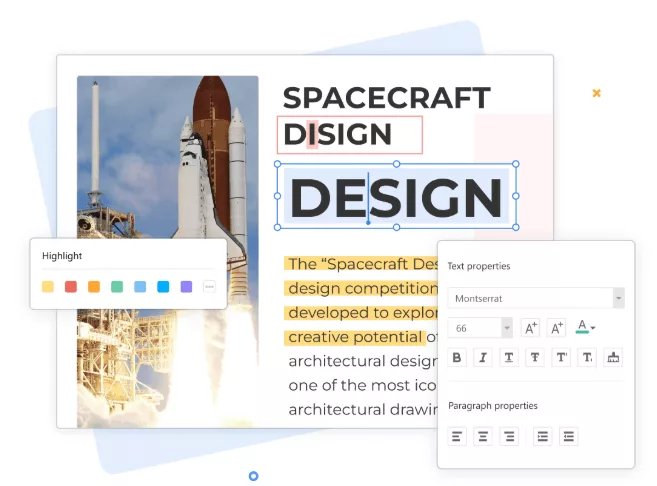Center align the paragraph
This screenshot has height=486, width=657.
coord(483,436)
